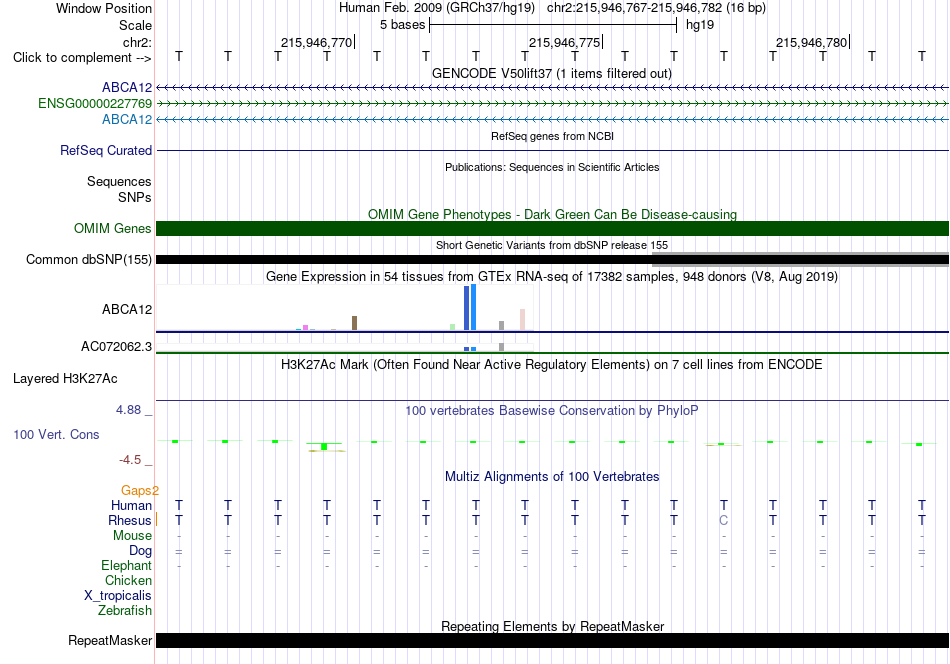
Task: Click the 'Click to complement -->' label
Action: tap(82, 58)
